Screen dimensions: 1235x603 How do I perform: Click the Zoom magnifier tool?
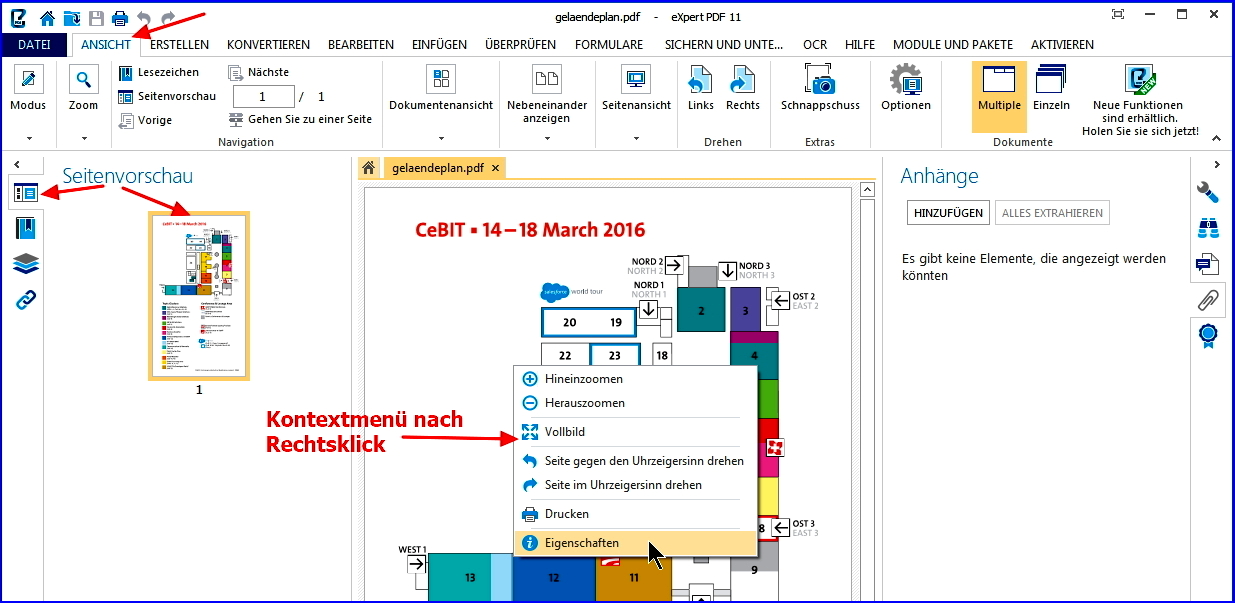(x=83, y=88)
